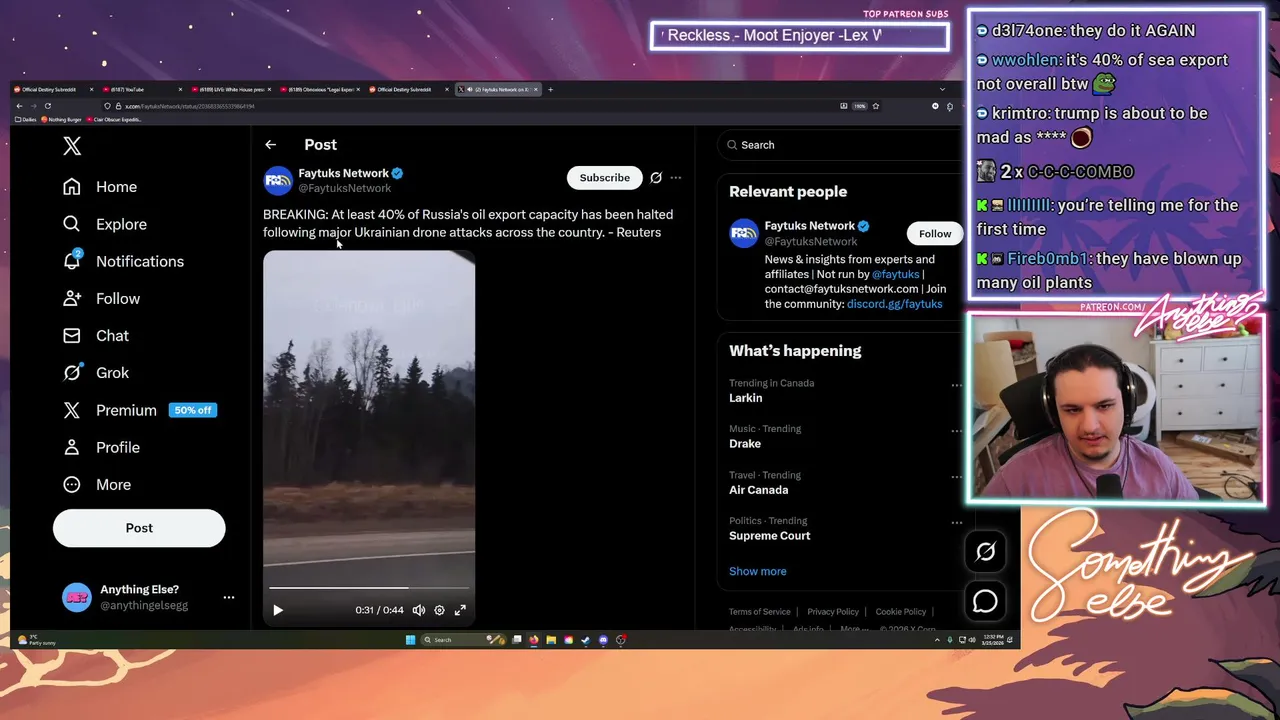
Task: Bookmark this page with the star icon
Action: click(x=876, y=106)
